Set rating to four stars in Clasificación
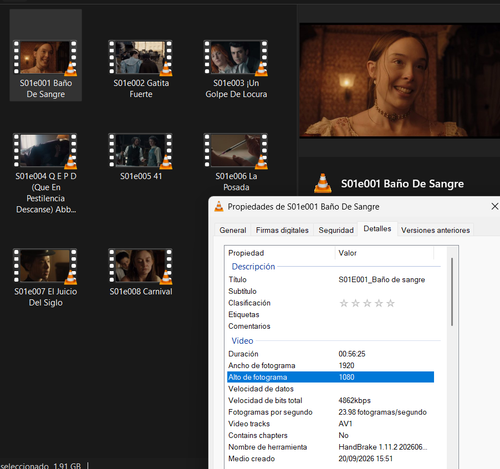500x469 pixels. pos(379,303)
